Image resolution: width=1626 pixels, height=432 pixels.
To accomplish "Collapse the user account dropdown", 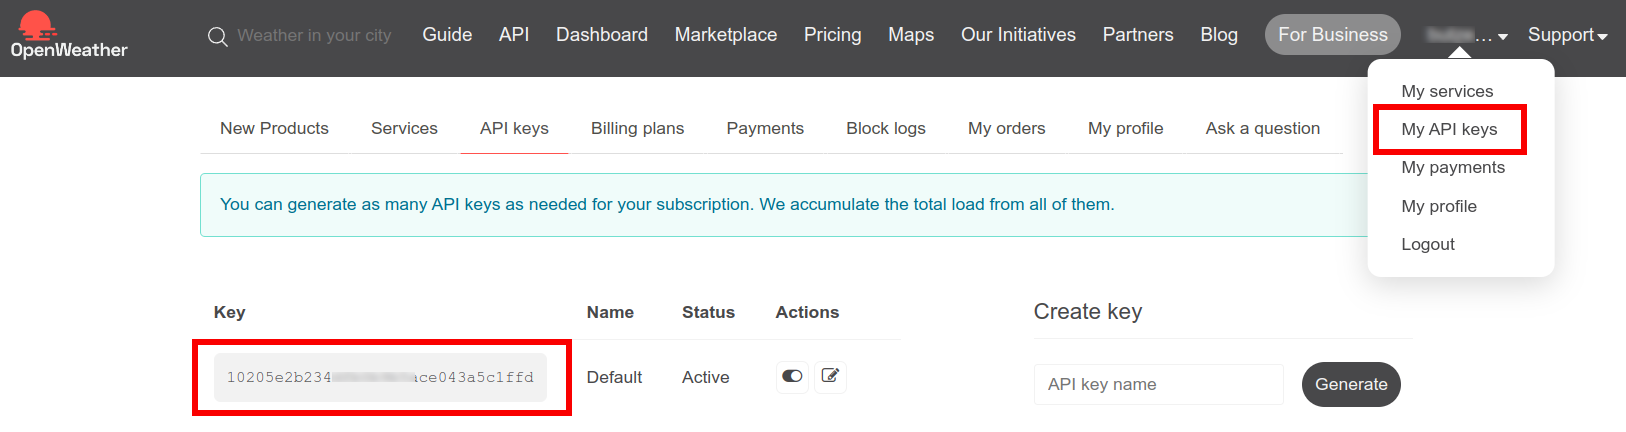I will (1467, 36).
